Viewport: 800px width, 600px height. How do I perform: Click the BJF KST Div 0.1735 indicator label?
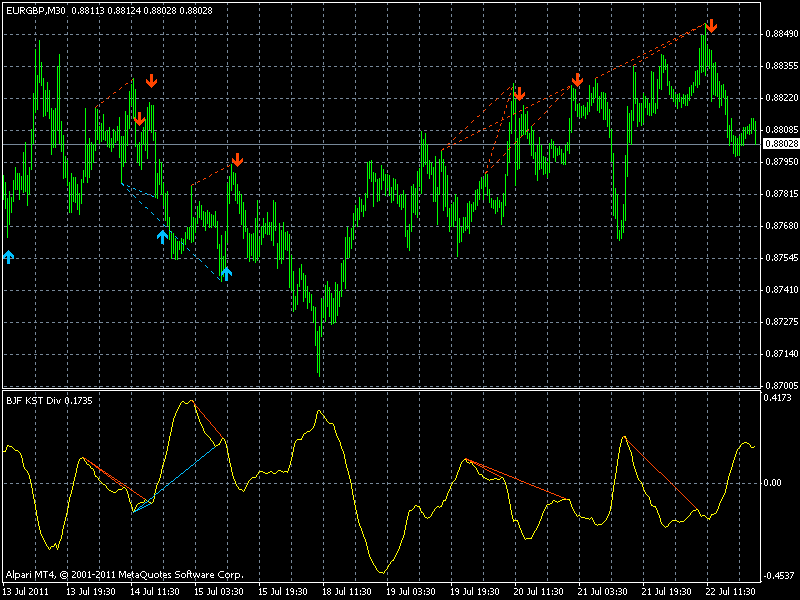coord(49,401)
